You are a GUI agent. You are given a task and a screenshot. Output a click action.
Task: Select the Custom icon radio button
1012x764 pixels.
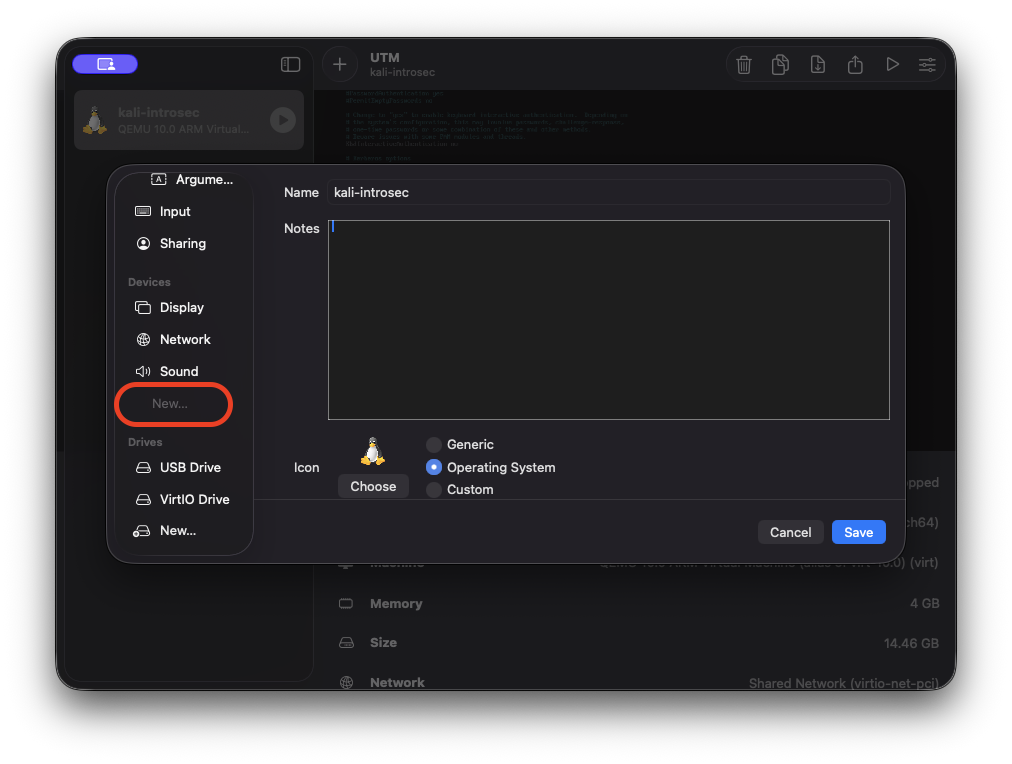(434, 490)
